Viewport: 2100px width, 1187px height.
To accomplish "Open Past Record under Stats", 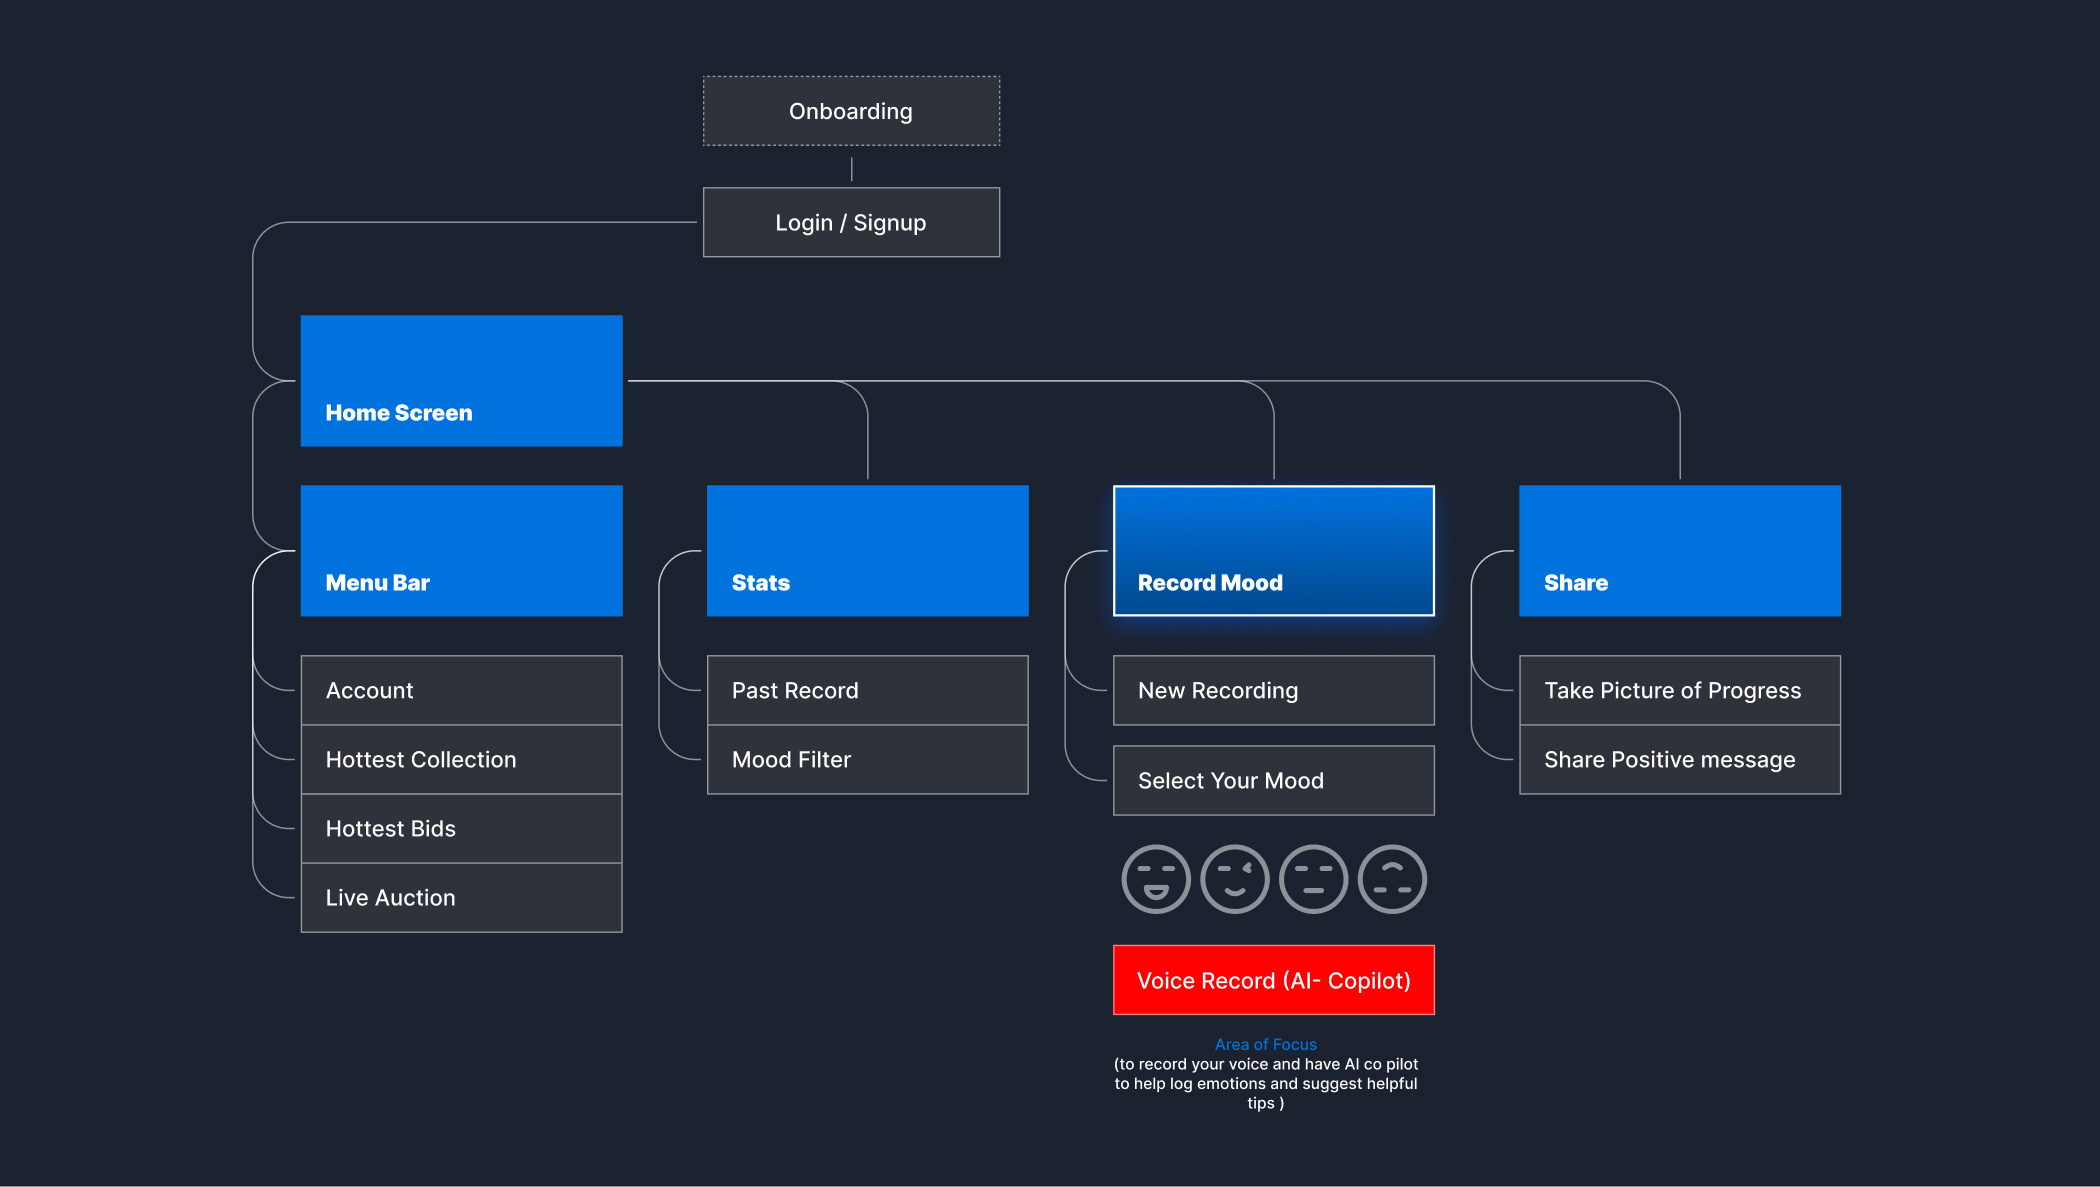I will pos(867,690).
